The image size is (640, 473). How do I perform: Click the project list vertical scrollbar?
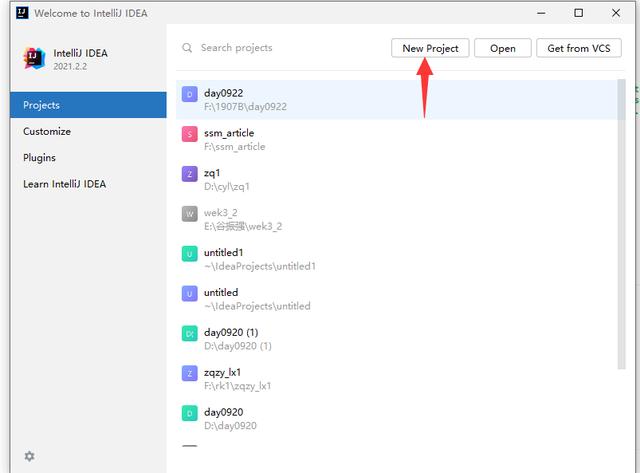[621, 224]
